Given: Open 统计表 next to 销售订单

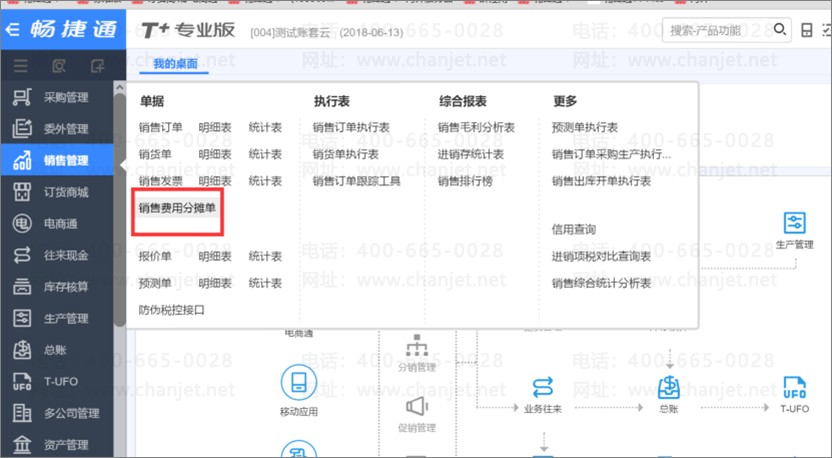Looking at the screenshot, I should pos(265,127).
